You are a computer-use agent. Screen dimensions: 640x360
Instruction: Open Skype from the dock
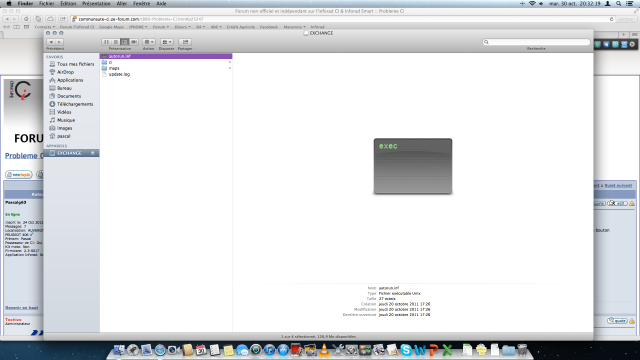(406, 350)
